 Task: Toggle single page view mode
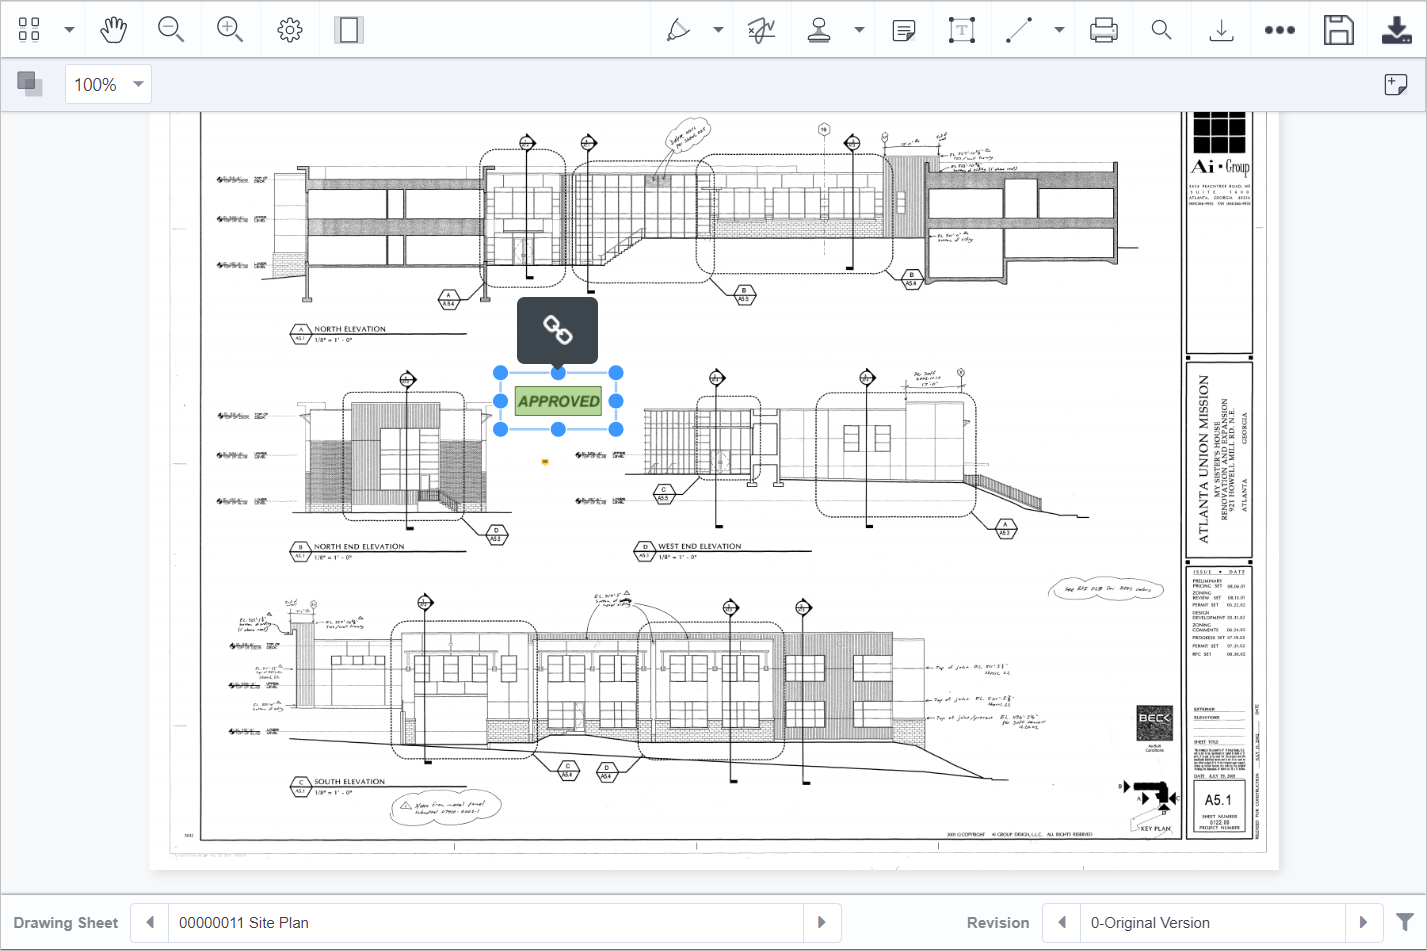(347, 29)
